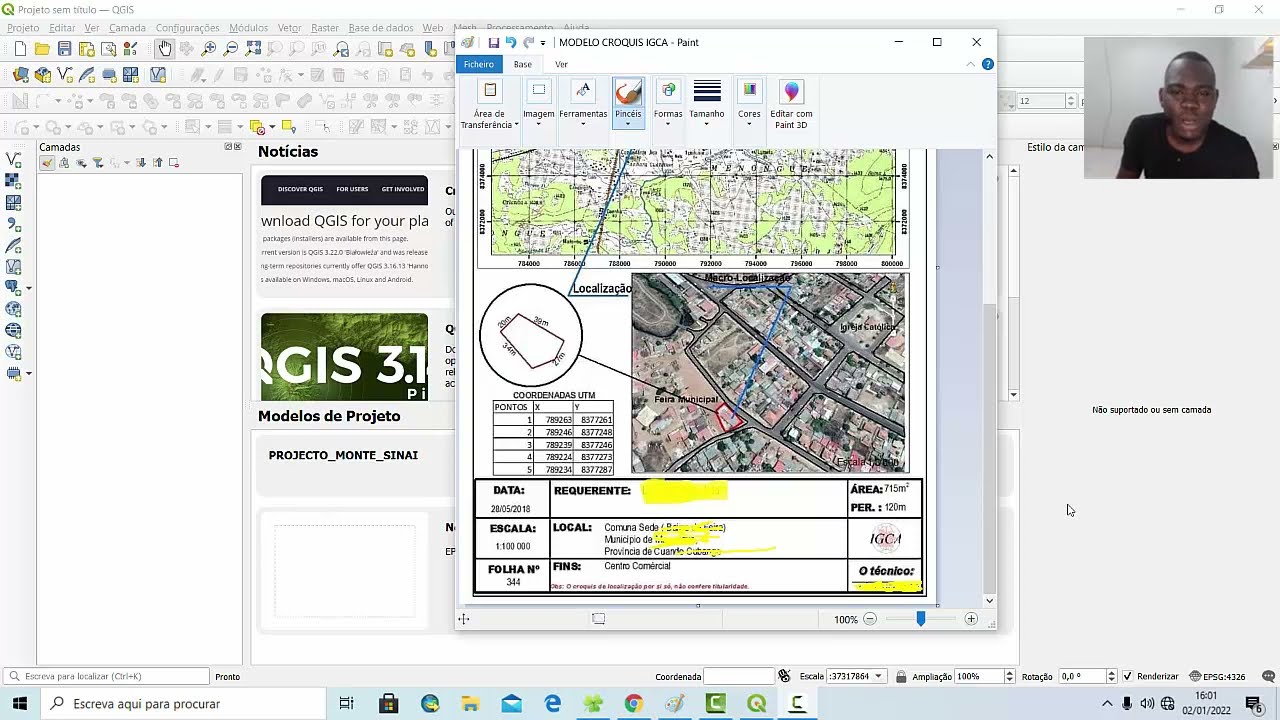Toggle the scale lock icon
The height and width of the screenshot is (720, 1280).
pyautogui.click(x=901, y=677)
